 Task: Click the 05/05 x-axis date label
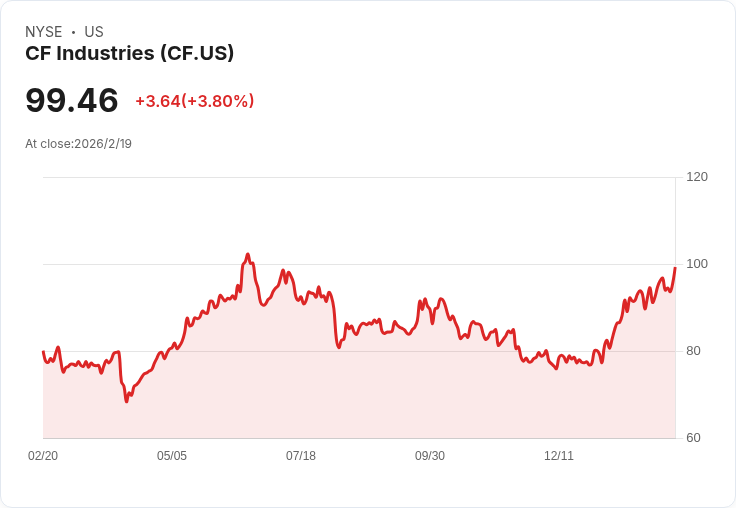[172, 456]
